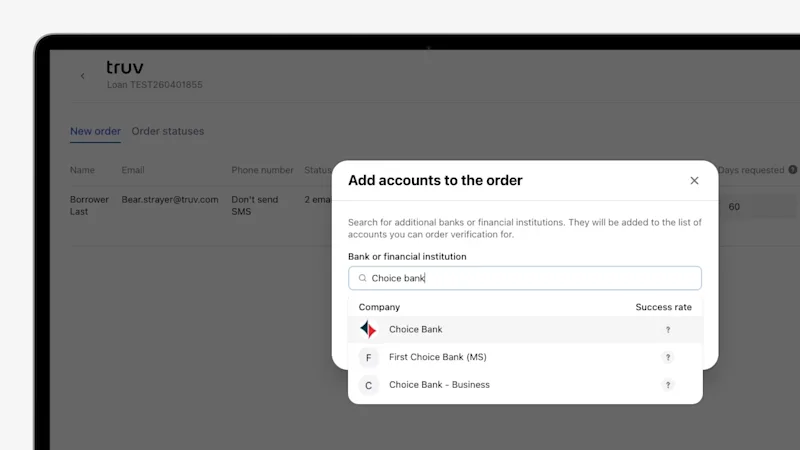Click the Don't send SMS cell
The height and width of the screenshot is (450, 800).
click(255, 206)
